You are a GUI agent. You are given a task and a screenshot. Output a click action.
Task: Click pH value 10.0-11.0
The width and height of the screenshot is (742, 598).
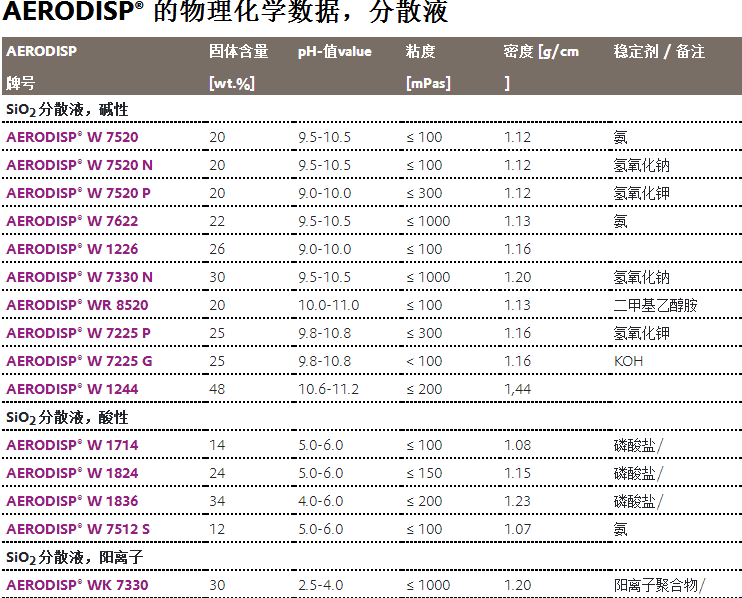[328, 305]
